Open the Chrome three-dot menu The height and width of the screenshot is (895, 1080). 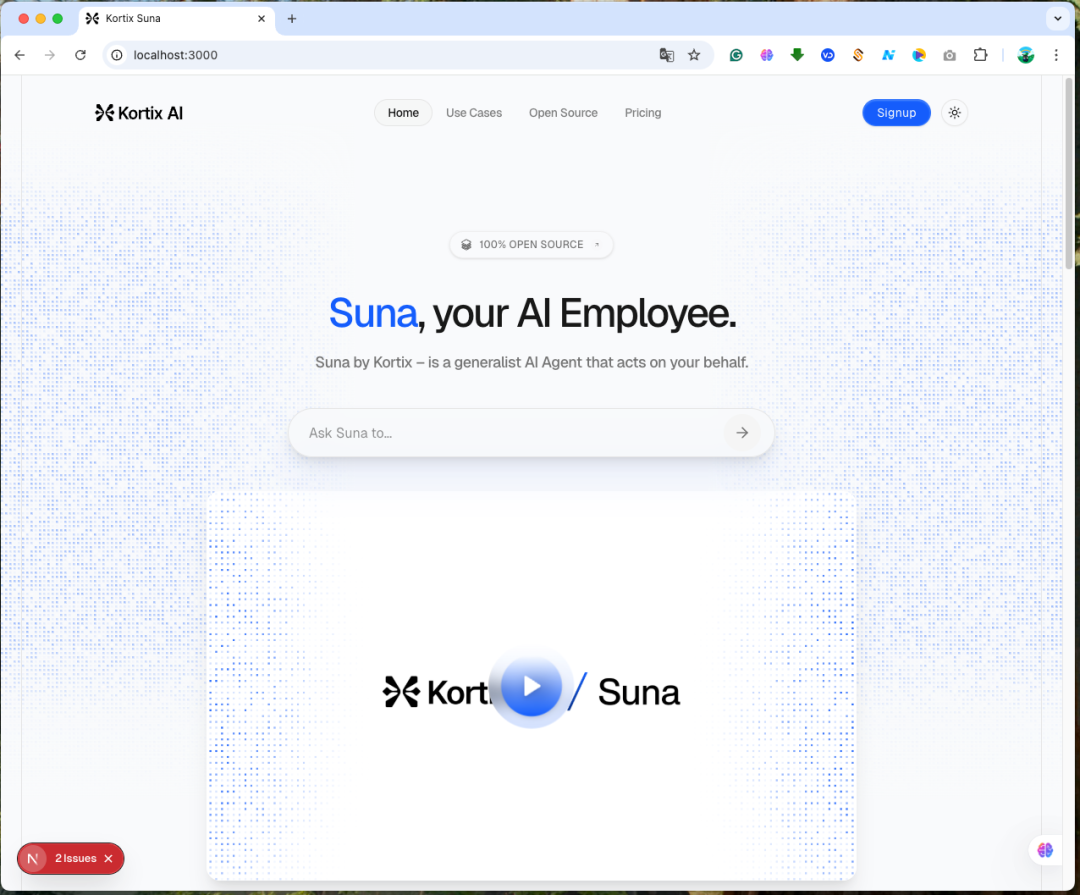tap(1056, 55)
